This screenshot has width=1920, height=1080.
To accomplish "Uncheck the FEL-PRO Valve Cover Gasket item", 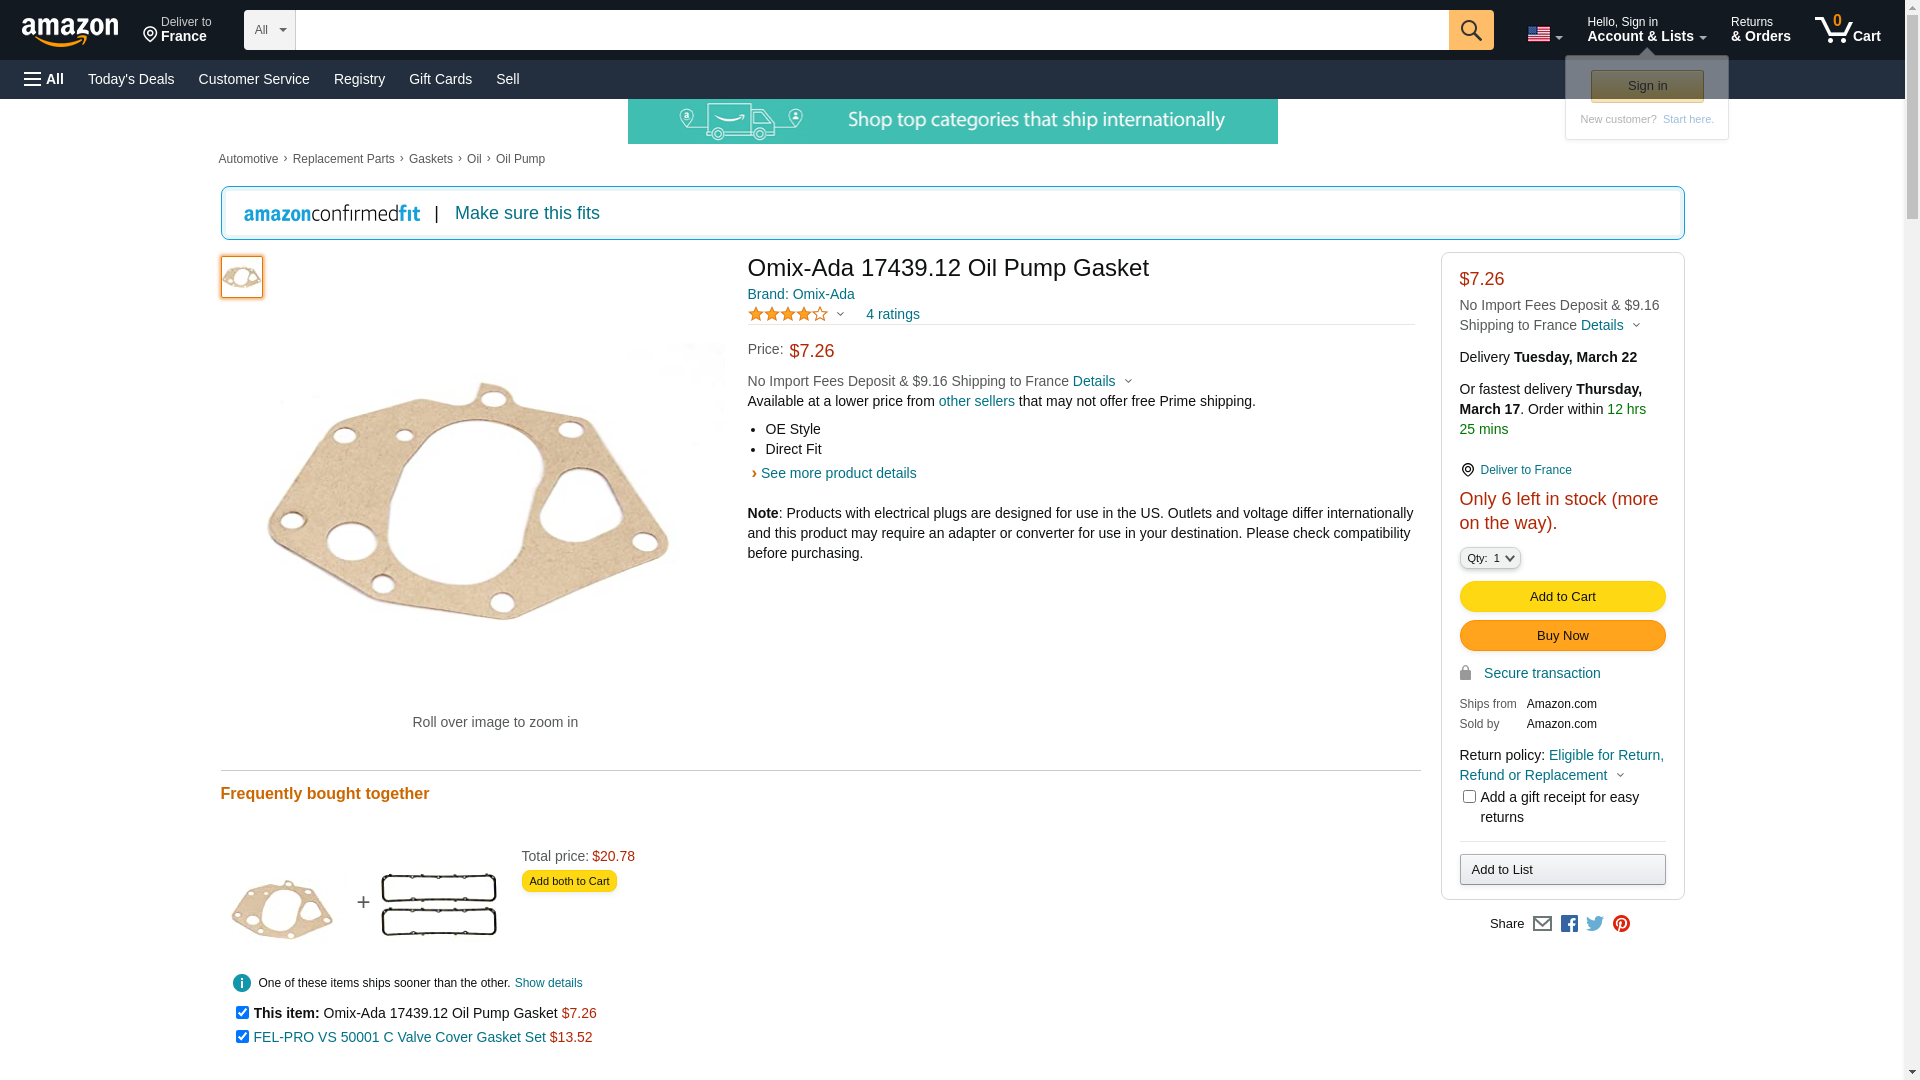I will tap(242, 1037).
